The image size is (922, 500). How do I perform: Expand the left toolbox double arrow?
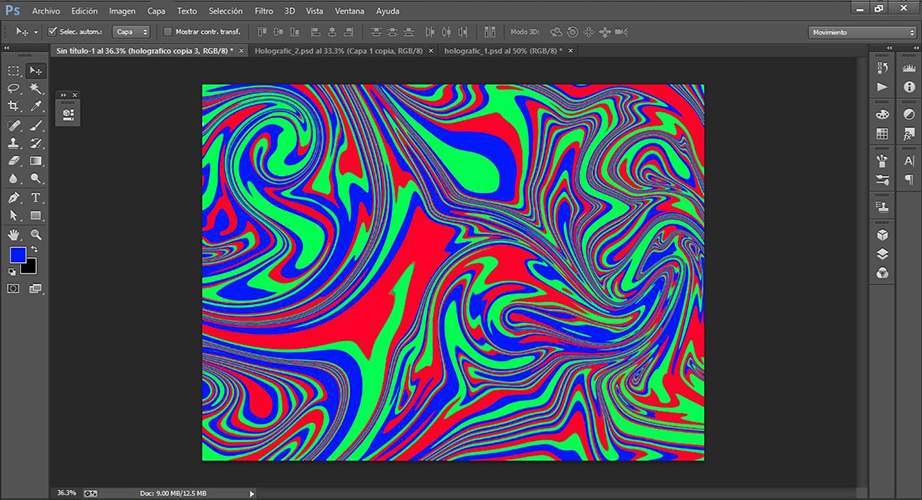(x=6, y=48)
